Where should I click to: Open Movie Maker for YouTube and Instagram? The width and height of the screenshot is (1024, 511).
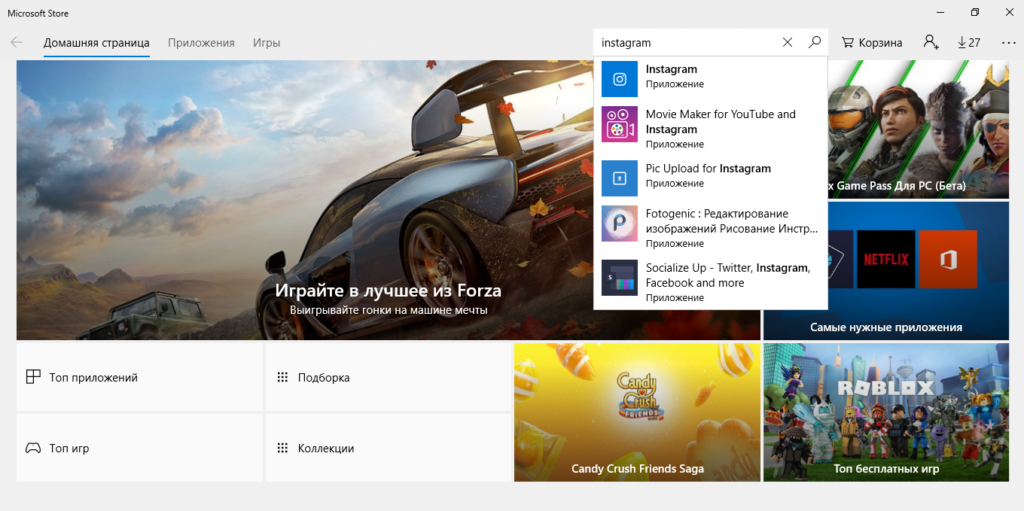721,122
